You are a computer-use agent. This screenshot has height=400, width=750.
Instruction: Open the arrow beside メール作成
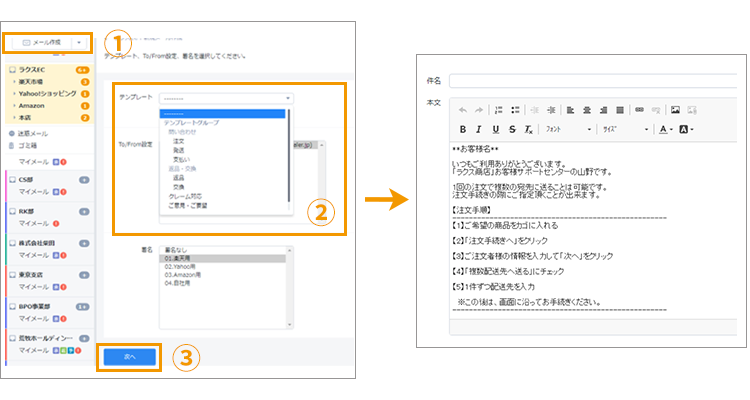(79, 43)
